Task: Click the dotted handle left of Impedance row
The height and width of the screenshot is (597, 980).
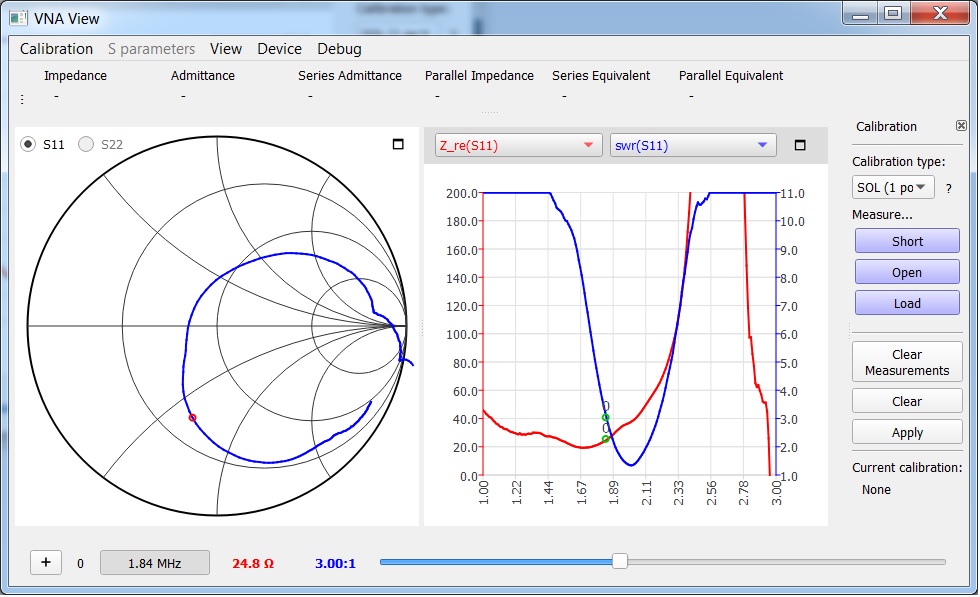Action: pos(22,99)
